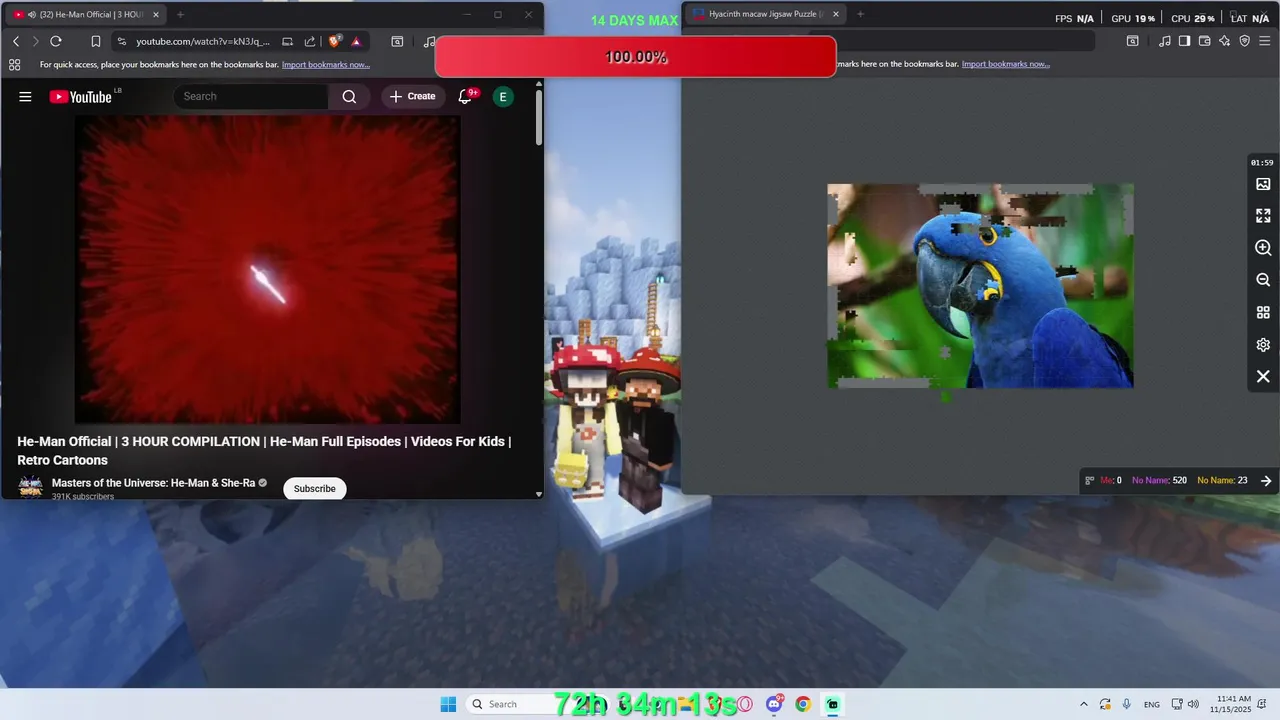Click the youtube.com address bar URL
Viewport: 1280px width, 720px height.
click(x=203, y=41)
